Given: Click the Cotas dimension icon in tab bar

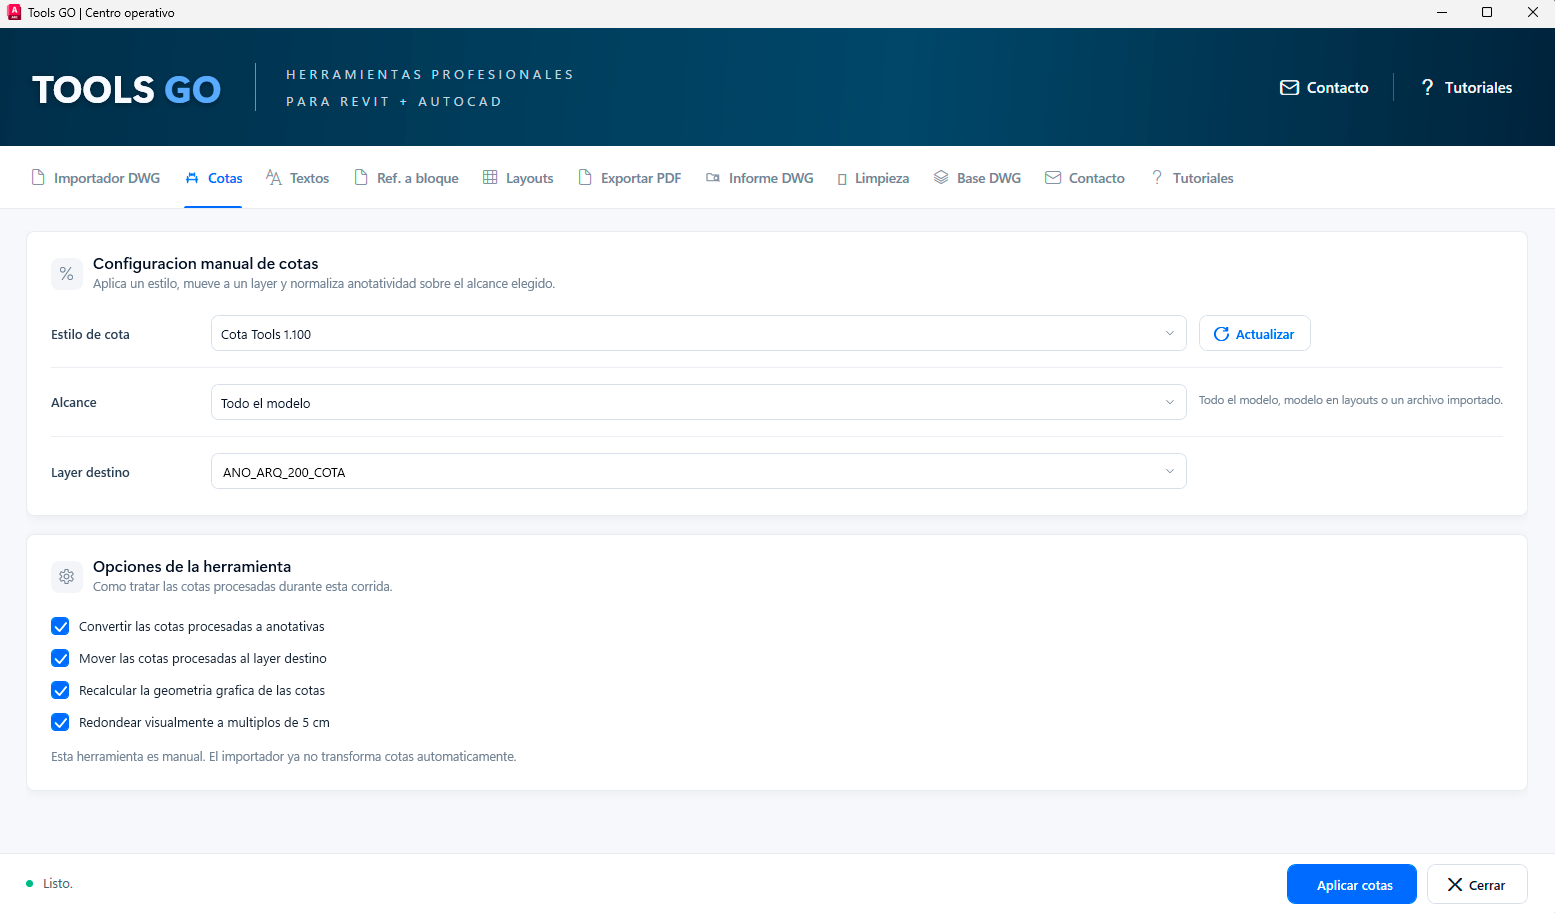Looking at the screenshot, I should tap(192, 178).
